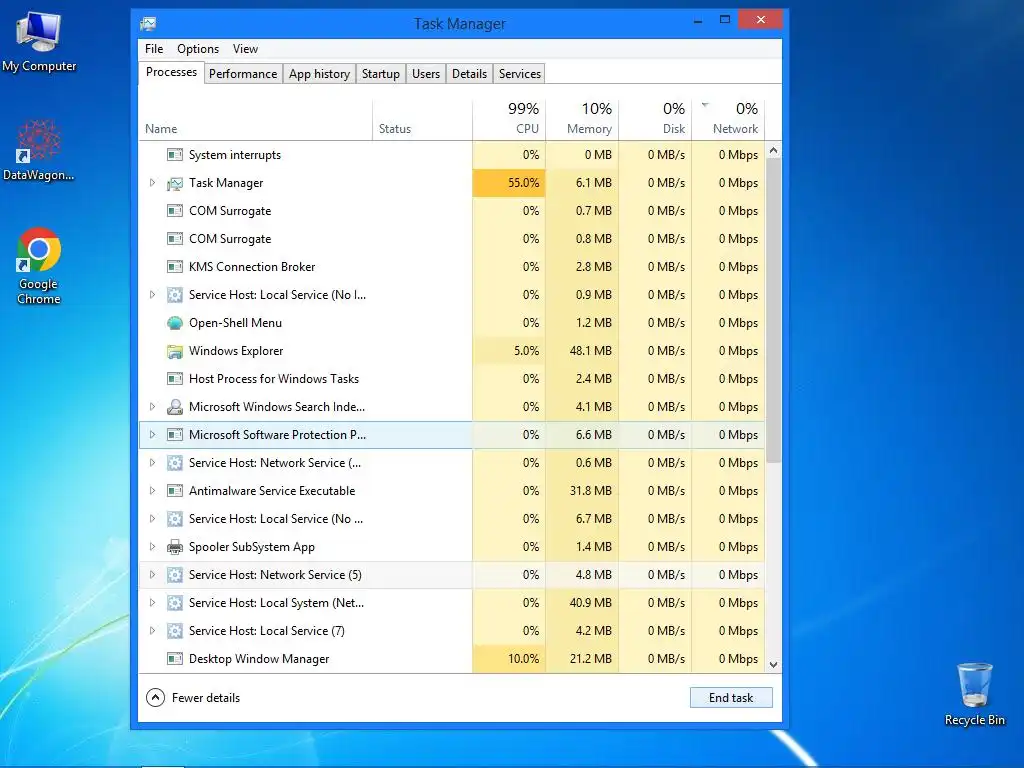The width and height of the screenshot is (1024, 768).
Task: Click the 40.9 MB memory cell
Action: (583, 603)
